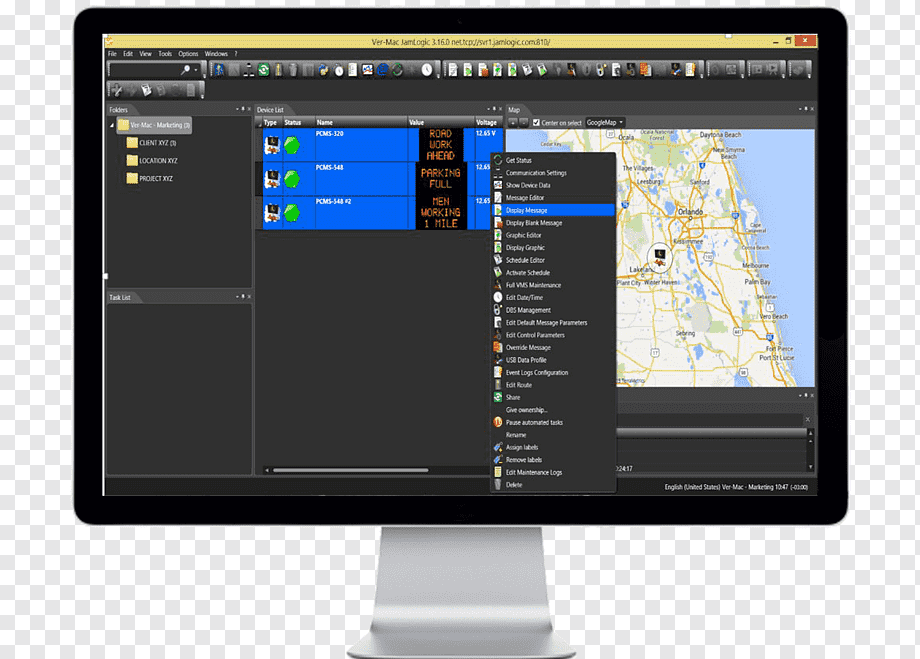The image size is (920, 659).
Task: Collapse the Ver-Mac - Marketing folder tree
Action: 111,125
